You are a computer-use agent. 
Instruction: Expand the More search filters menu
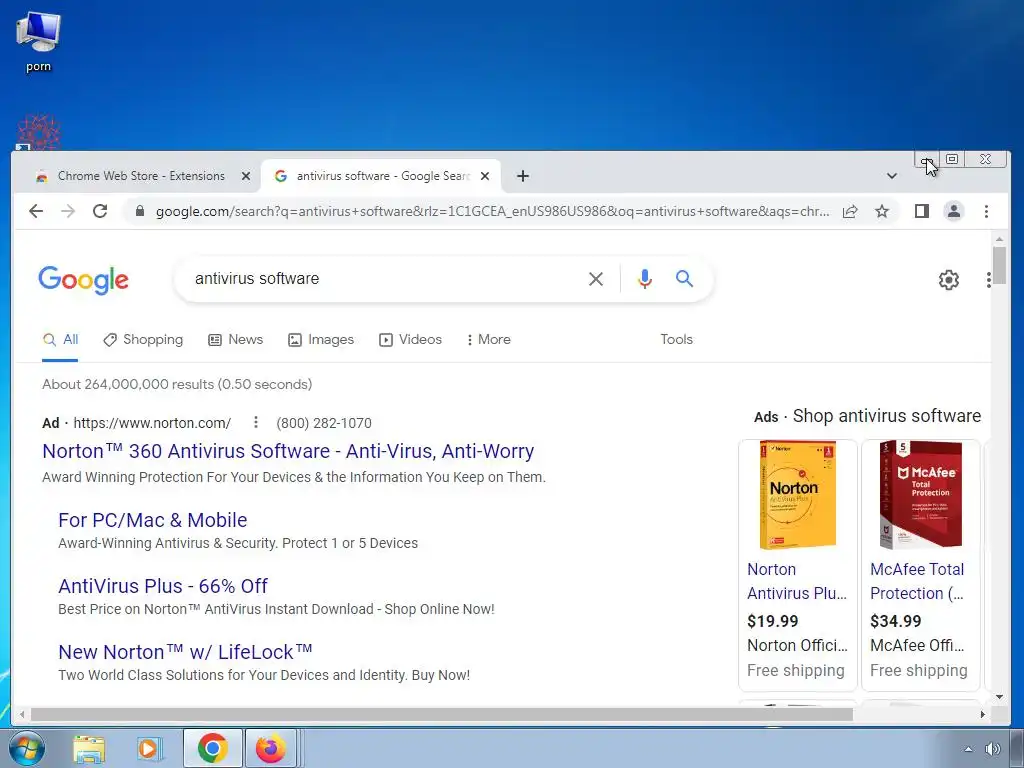tap(488, 340)
